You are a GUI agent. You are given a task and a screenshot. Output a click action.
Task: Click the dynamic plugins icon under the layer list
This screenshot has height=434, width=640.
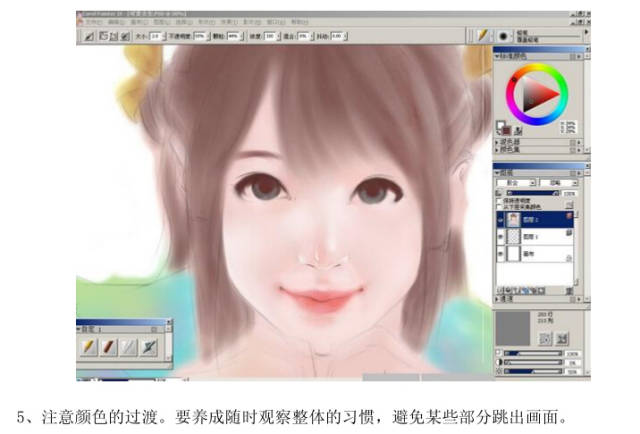point(507,290)
